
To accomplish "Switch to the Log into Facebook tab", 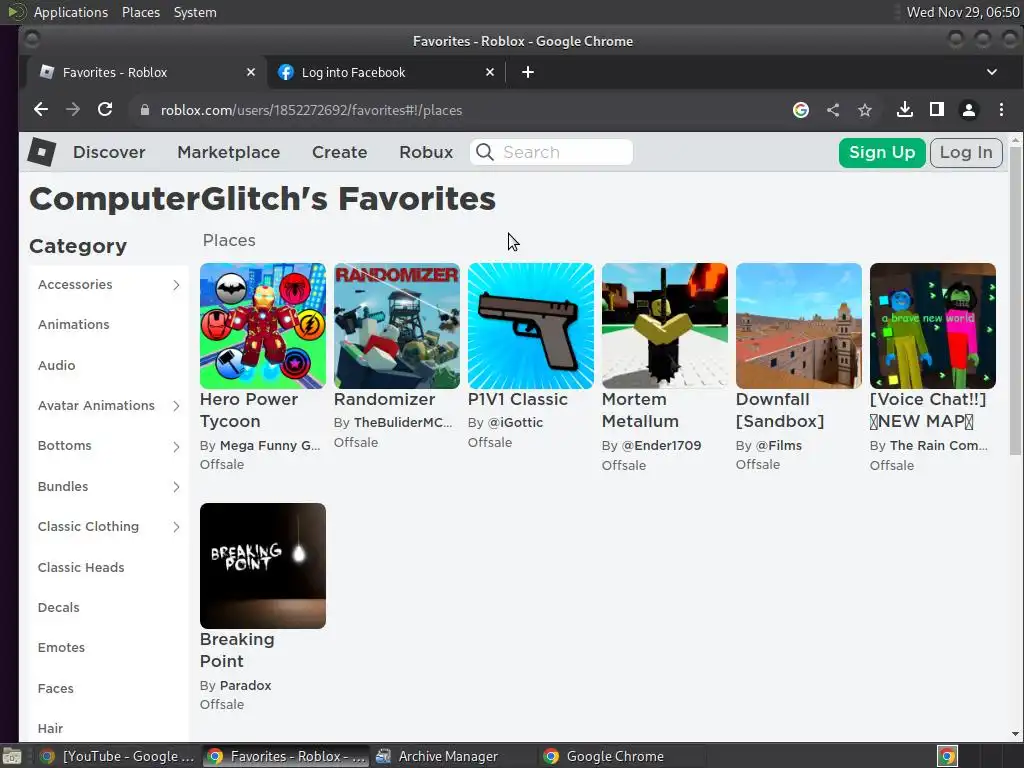I will click(x=385, y=72).
